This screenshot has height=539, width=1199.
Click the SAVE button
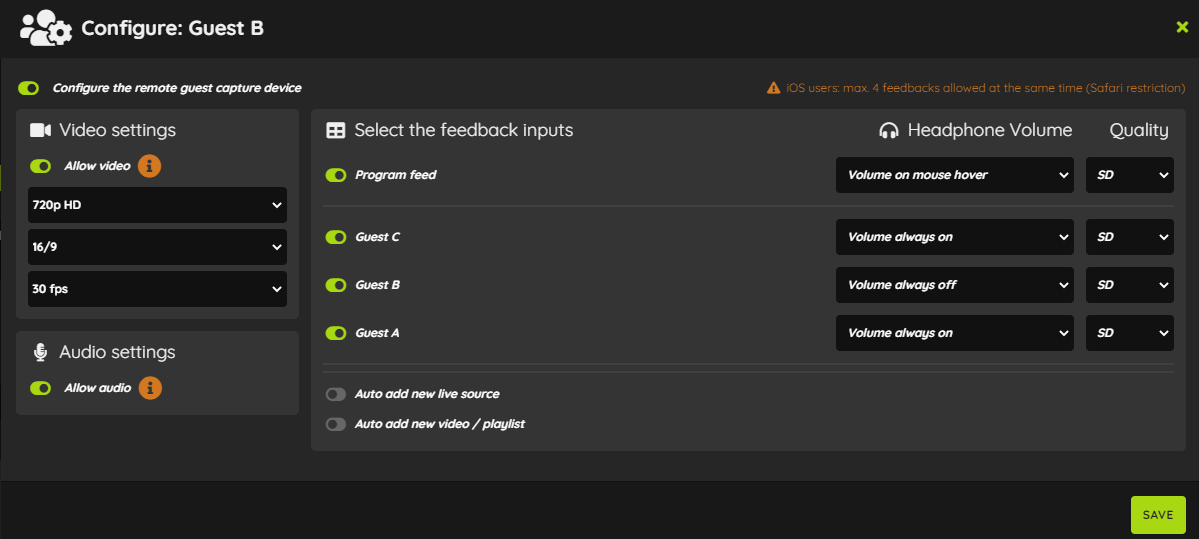pos(1158,515)
